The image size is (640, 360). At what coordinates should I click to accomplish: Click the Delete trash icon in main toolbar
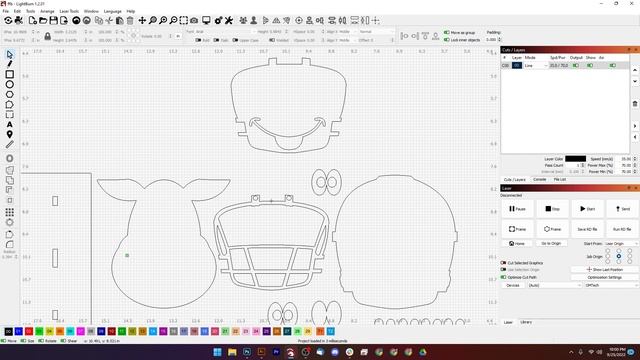(130, 20)
